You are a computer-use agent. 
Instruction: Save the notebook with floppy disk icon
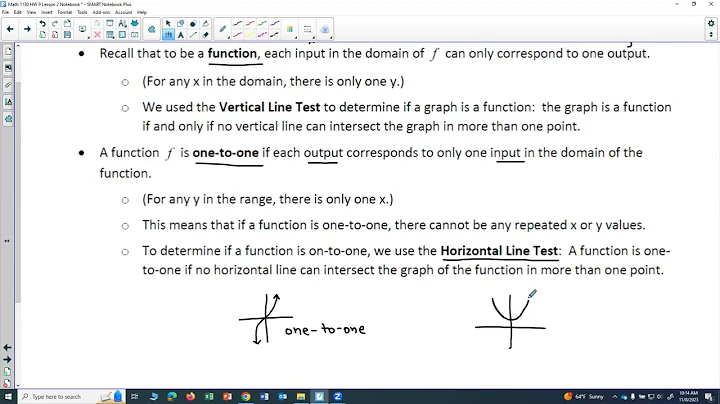[x=68, y=34]
